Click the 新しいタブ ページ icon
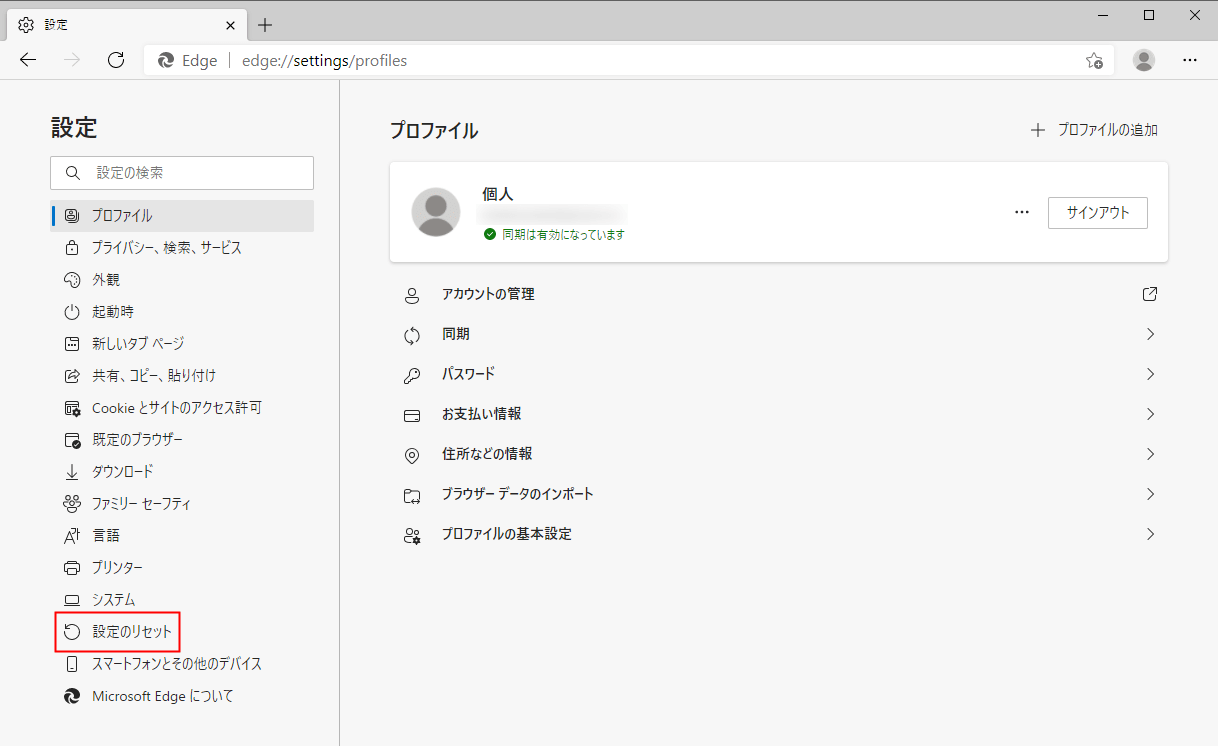 click(72, 344)
